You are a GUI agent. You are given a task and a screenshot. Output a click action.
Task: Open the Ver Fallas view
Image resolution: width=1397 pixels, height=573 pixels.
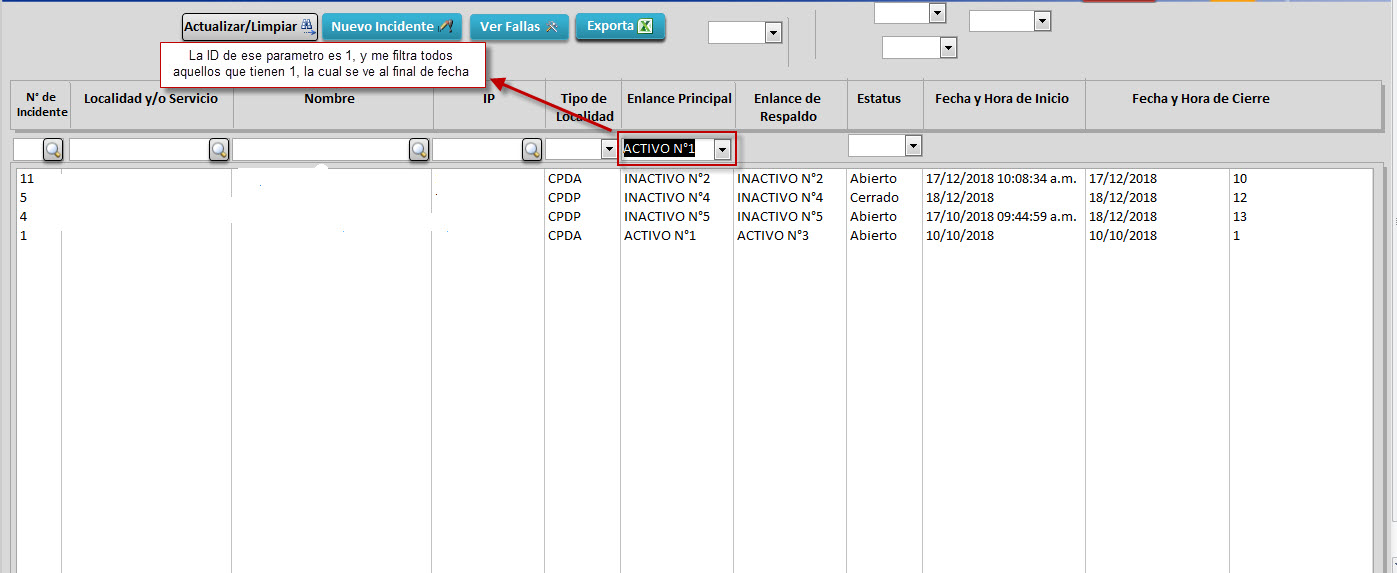pos(519,27)
